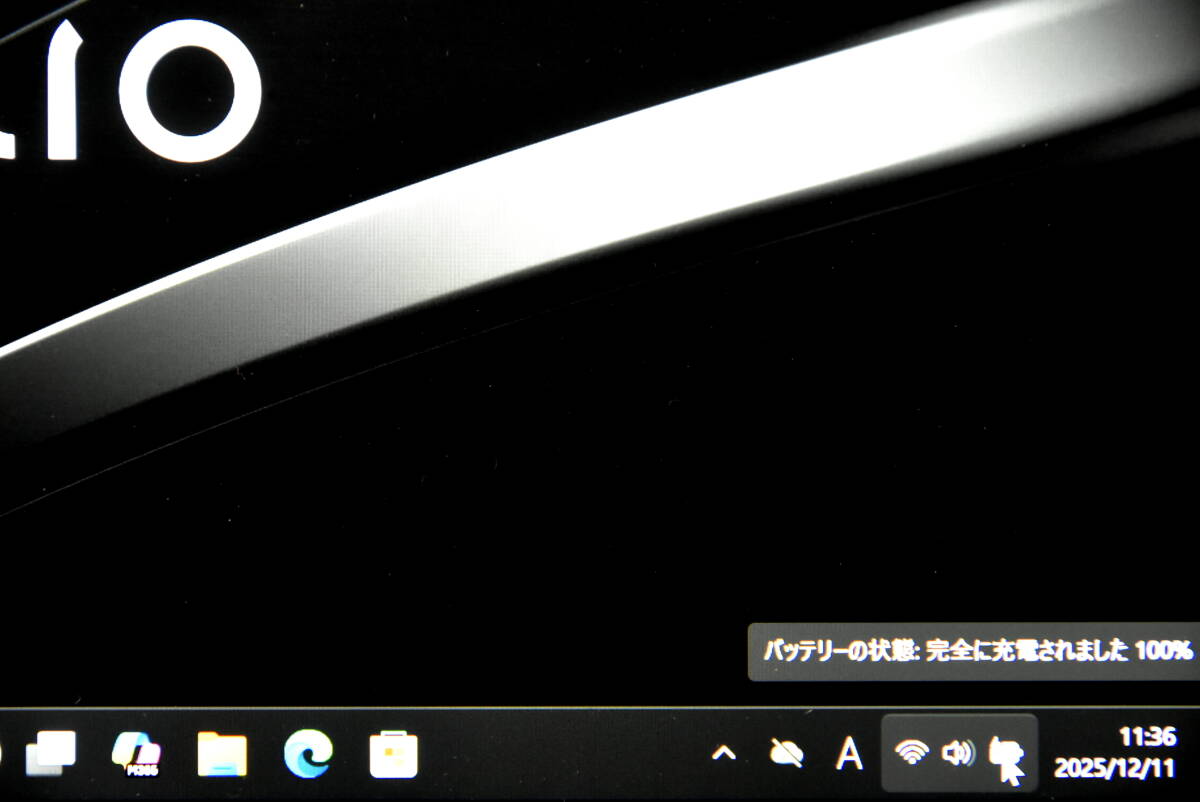Toggle the IME input mode A indicator
1200x802 pixels.
[x=849, y=753]
